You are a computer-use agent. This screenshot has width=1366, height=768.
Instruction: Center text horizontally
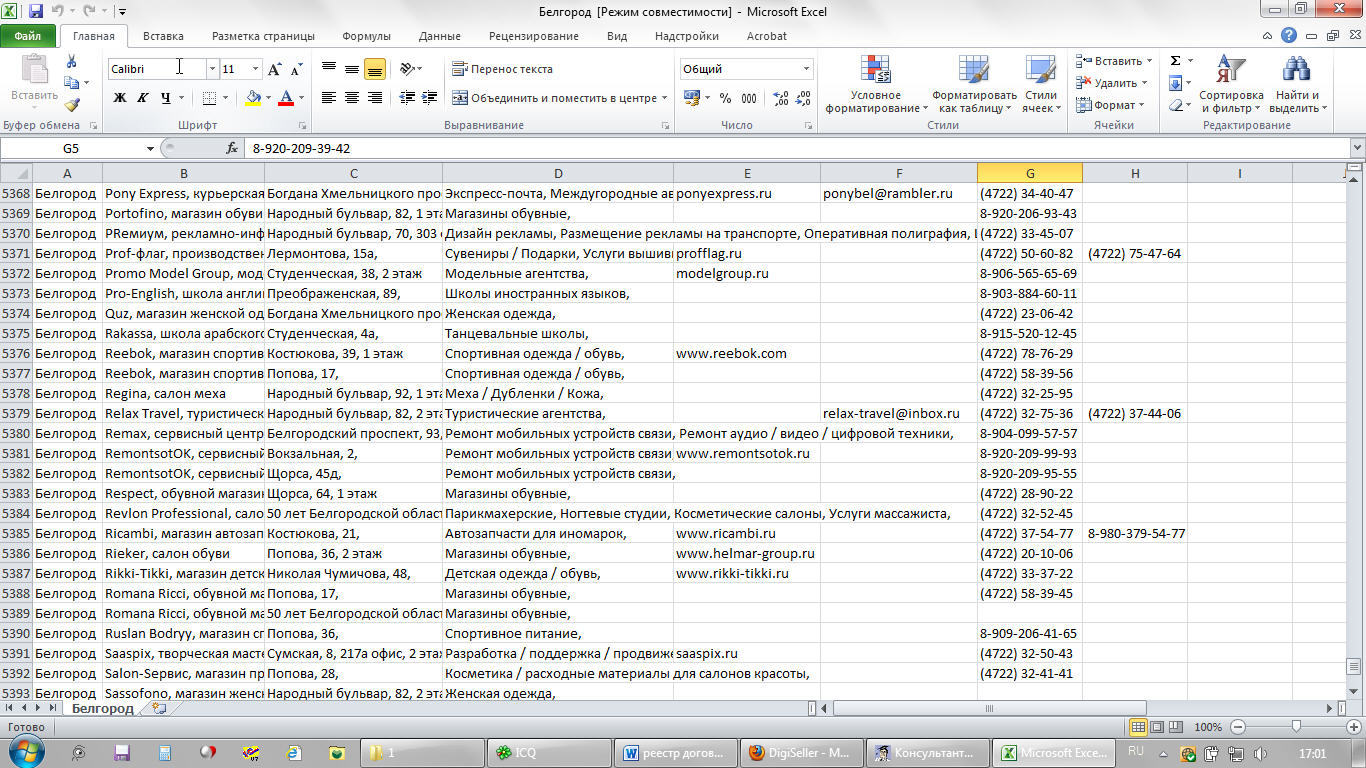coord(352,98)
